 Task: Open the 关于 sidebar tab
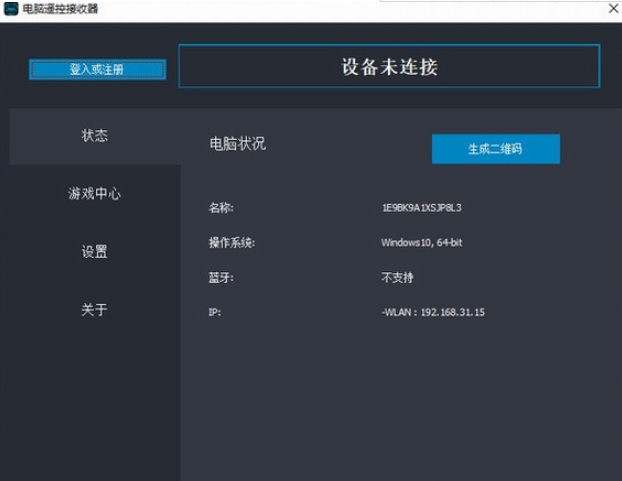tap(95, 309)
